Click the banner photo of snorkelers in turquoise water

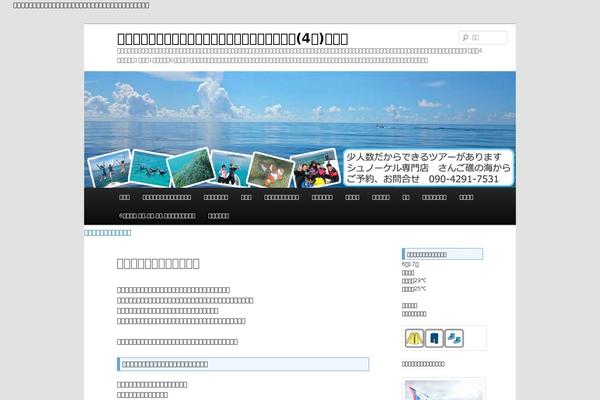(x=150, y=168)
